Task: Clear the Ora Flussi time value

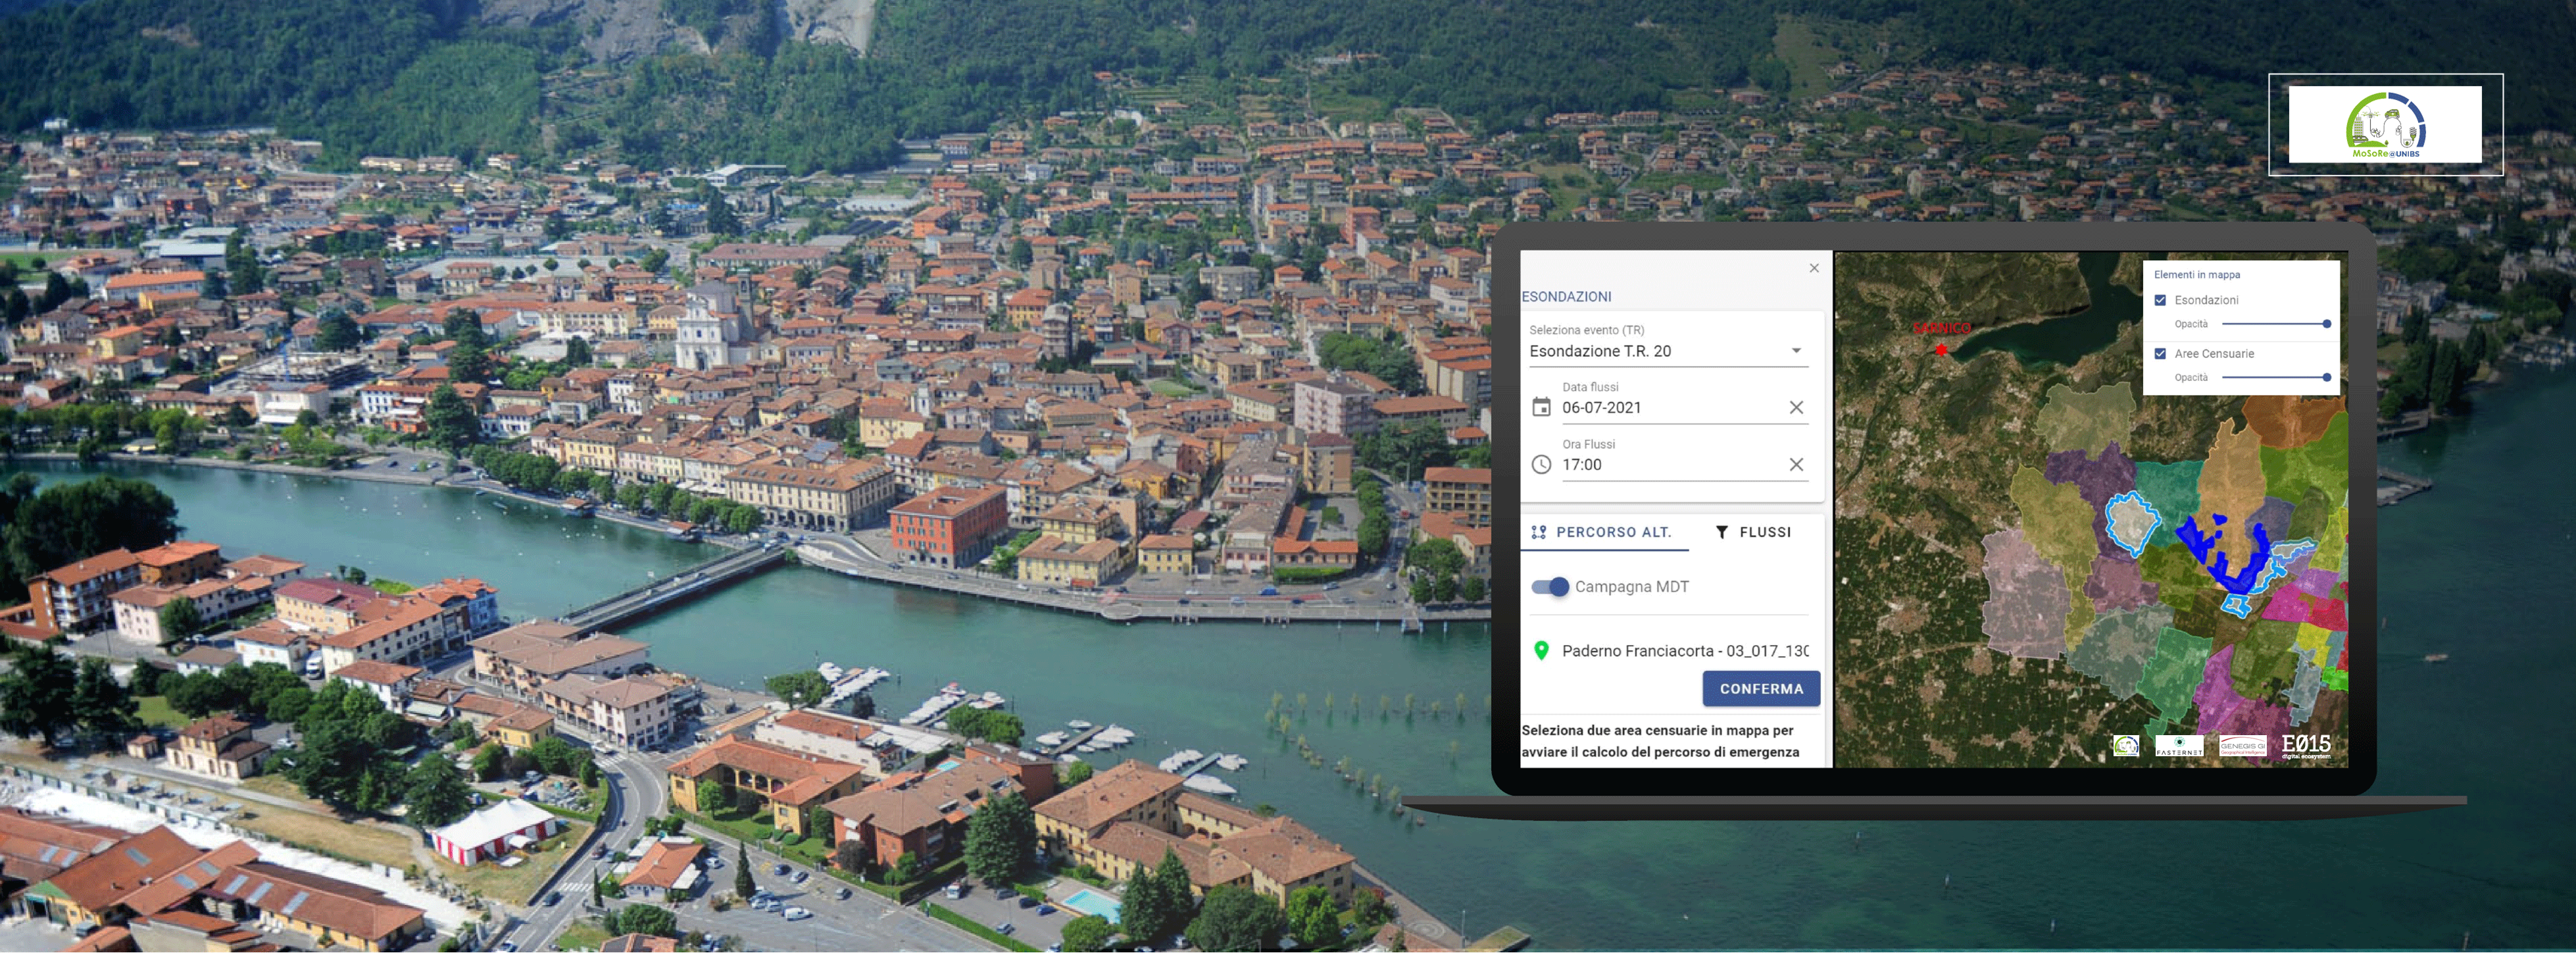Action: pyautogui.click(x=1796, y=464)
